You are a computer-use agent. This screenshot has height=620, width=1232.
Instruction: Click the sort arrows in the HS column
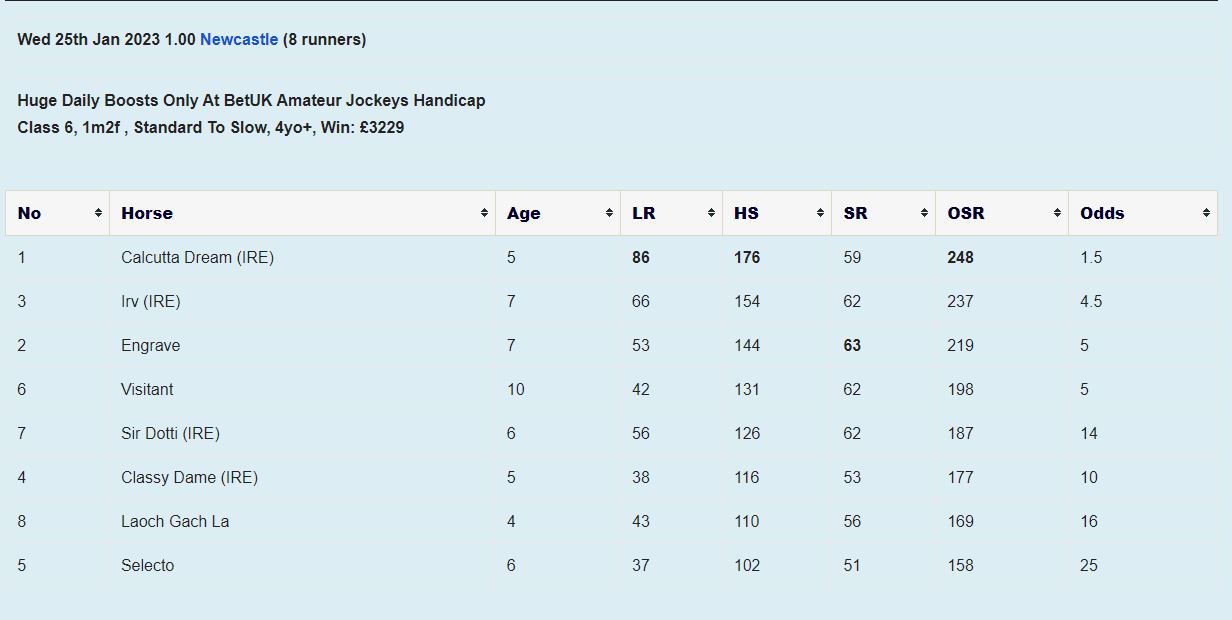click(x=820, y=213)
